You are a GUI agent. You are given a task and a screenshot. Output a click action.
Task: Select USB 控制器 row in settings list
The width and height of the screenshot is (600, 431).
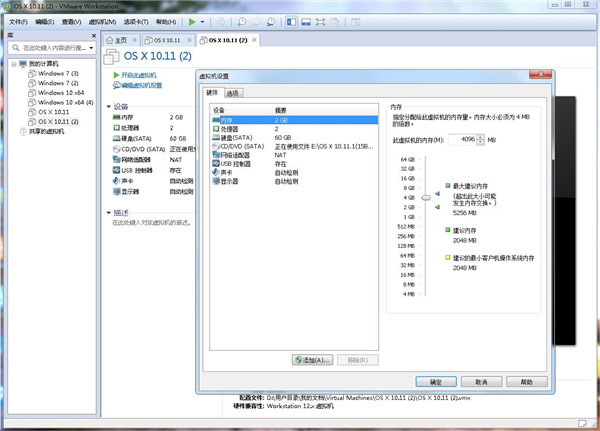coord(294,164)
